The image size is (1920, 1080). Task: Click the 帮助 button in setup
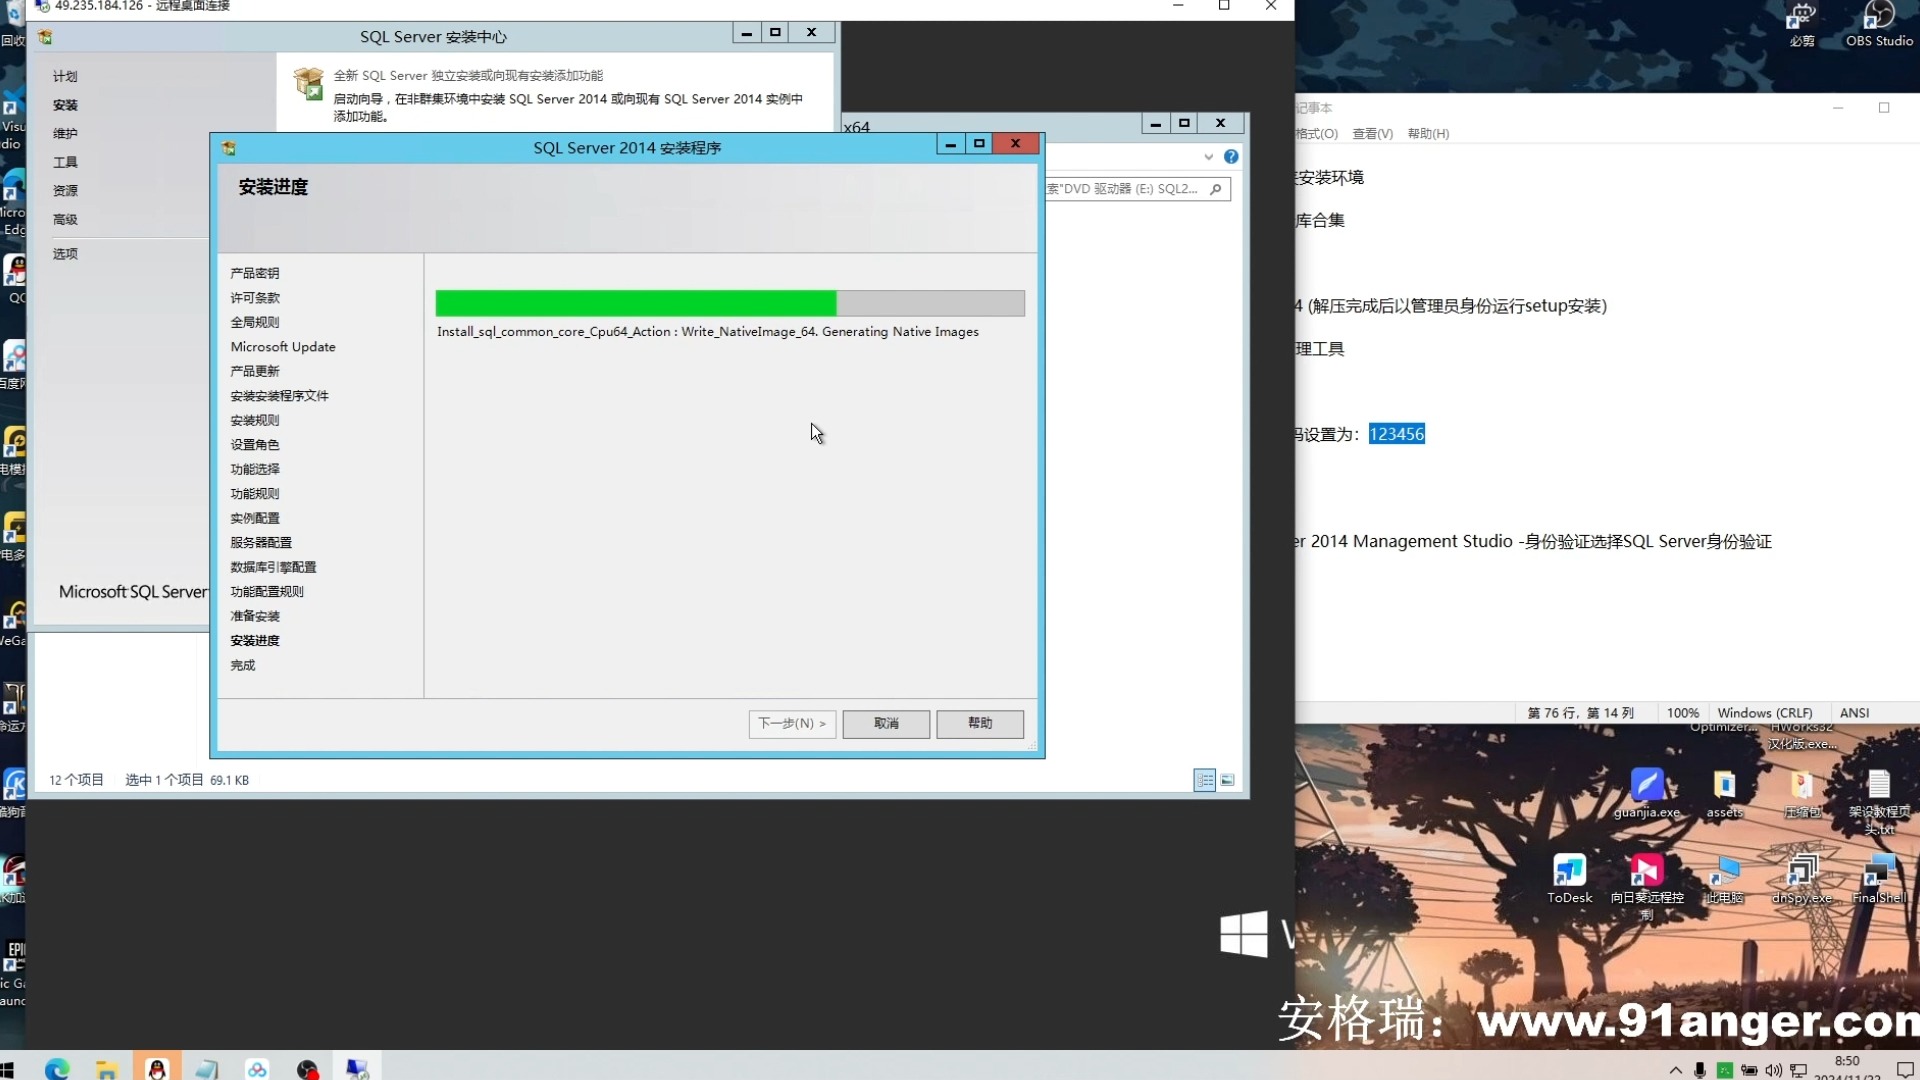tap(980, 723)
